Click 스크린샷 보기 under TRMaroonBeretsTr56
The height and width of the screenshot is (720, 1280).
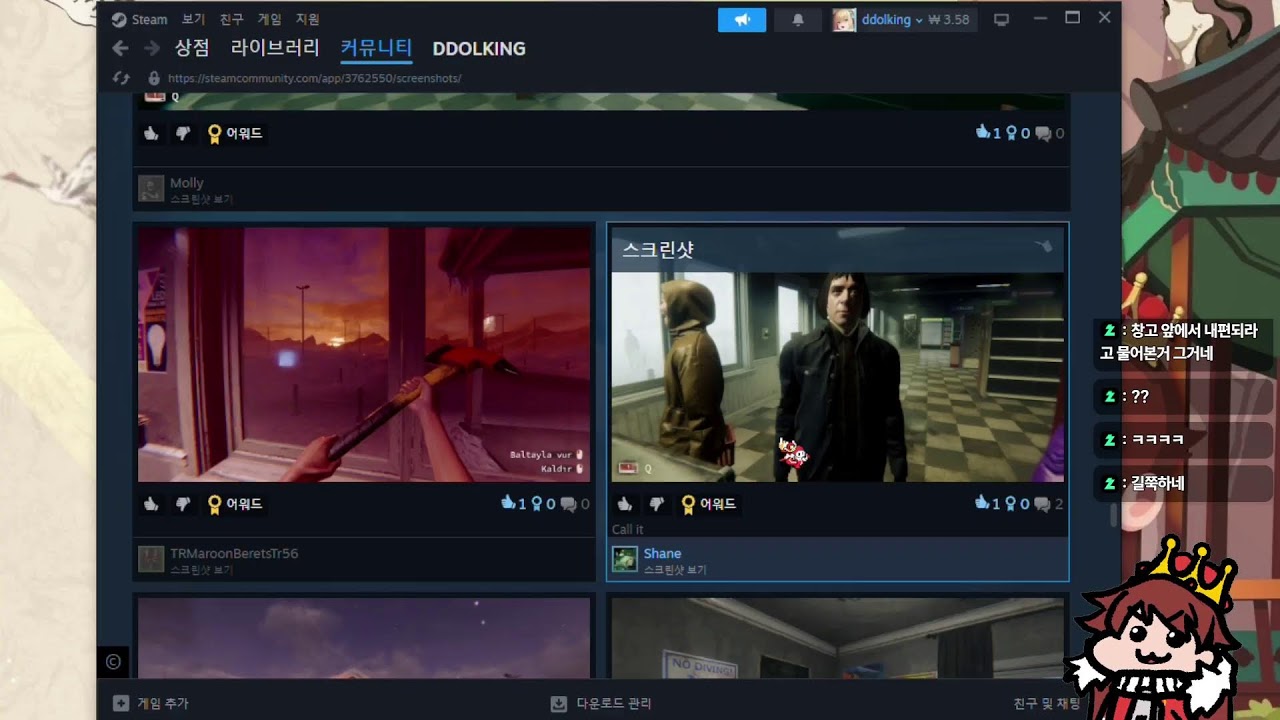point(201,570)
